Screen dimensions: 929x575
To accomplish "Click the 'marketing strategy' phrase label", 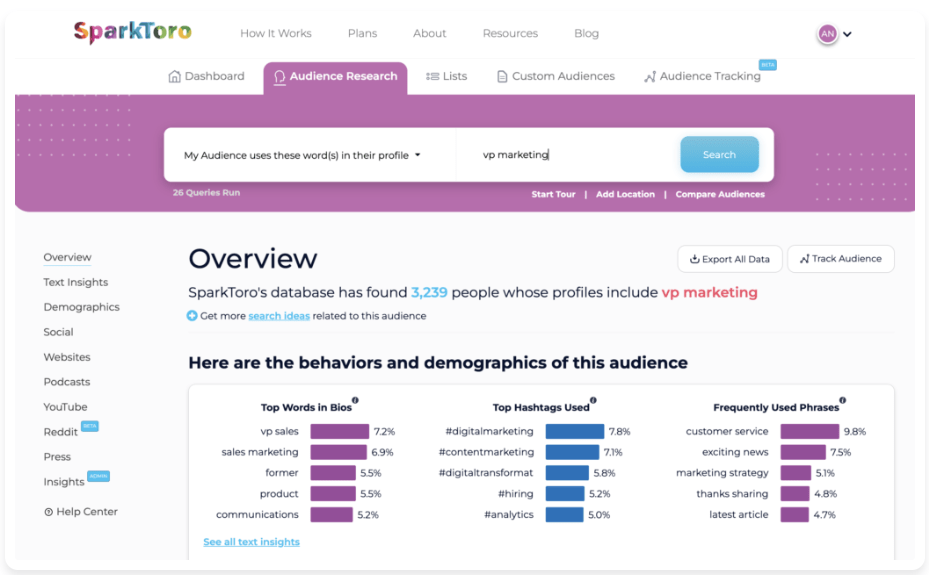I will pos(722,473).
